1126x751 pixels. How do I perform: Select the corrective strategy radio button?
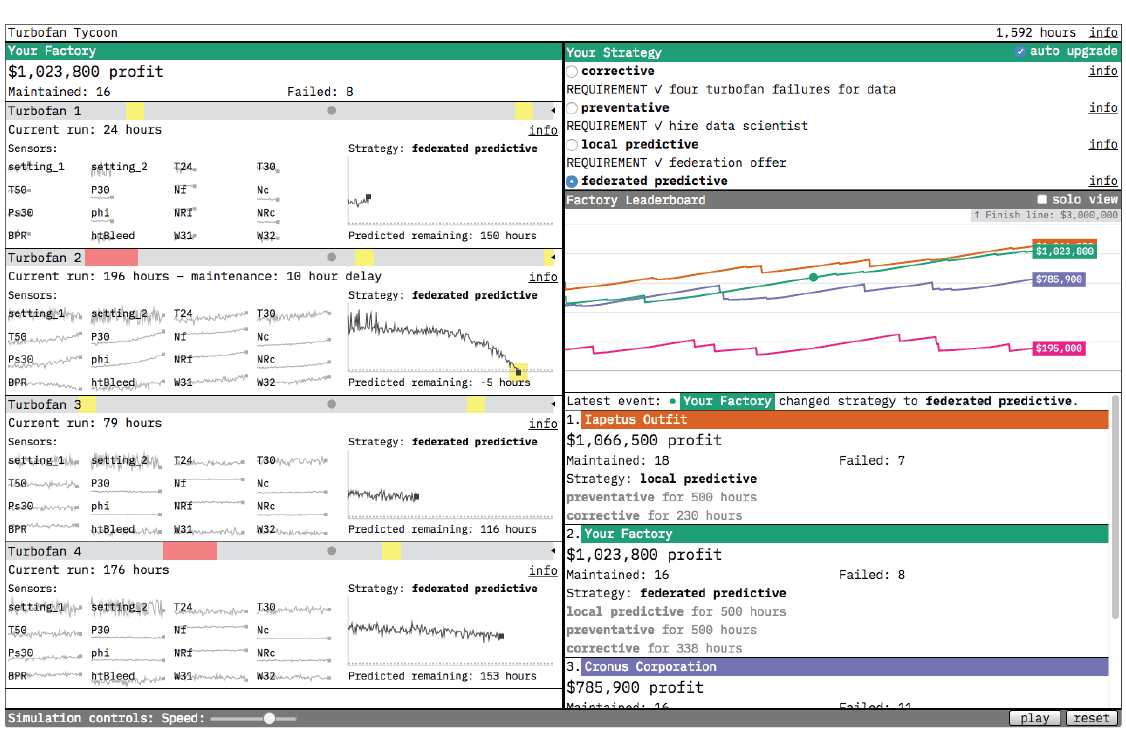point(571,71)
